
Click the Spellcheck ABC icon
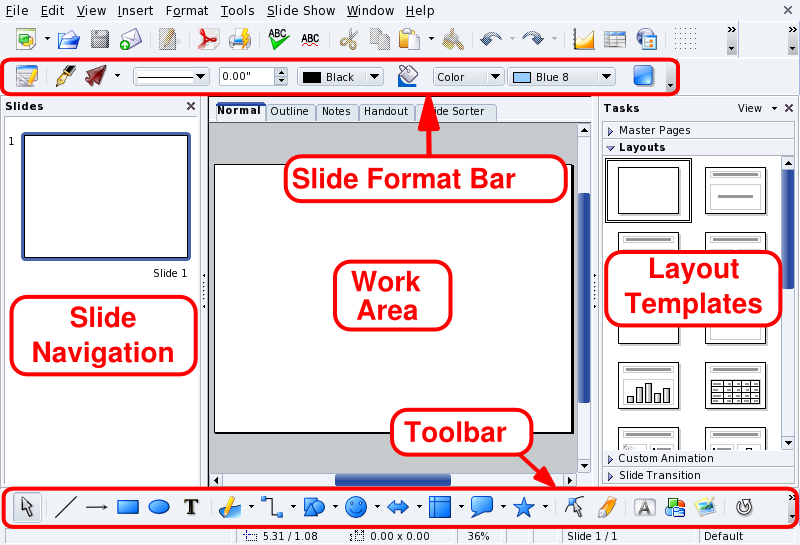[x=278, y=40]
